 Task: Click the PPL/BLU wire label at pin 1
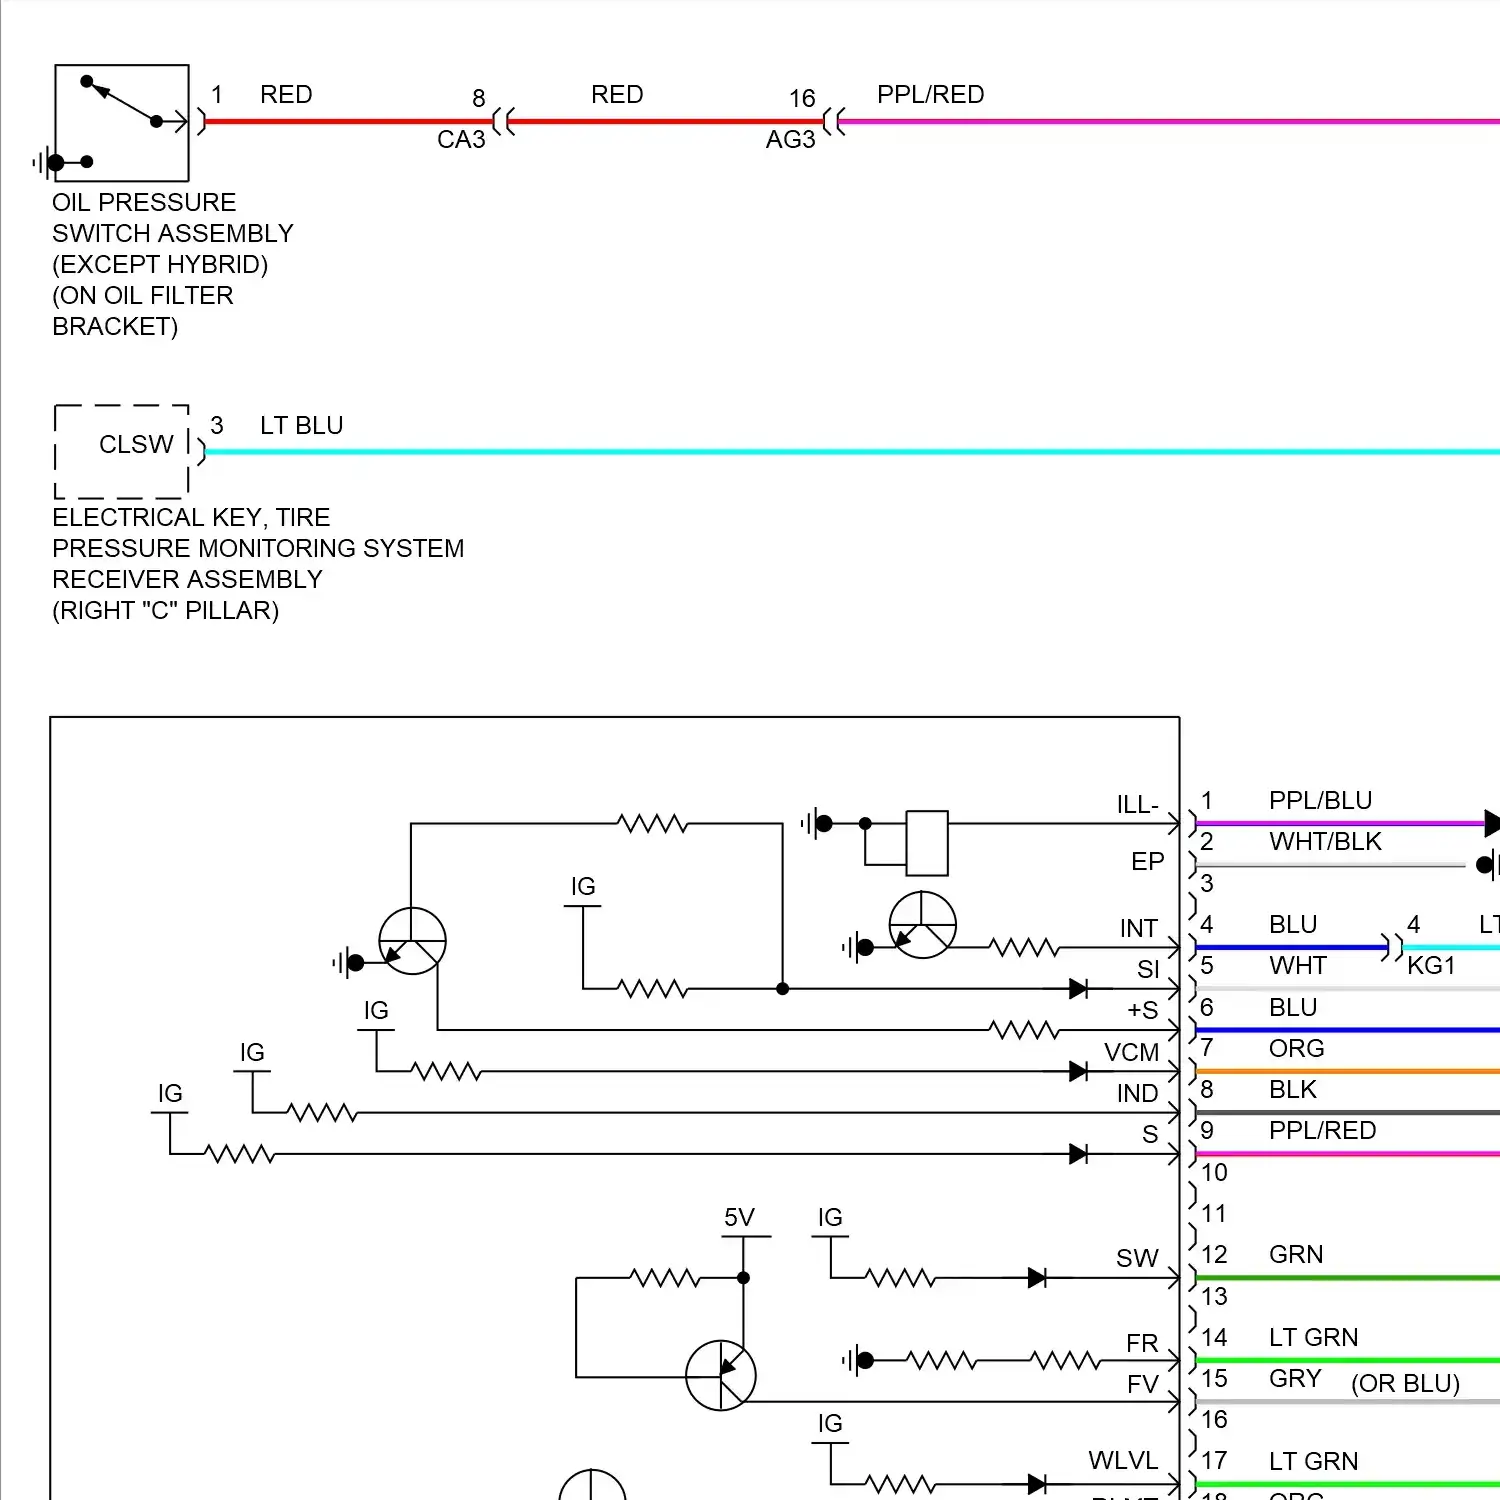click(x=1320, y=800)
